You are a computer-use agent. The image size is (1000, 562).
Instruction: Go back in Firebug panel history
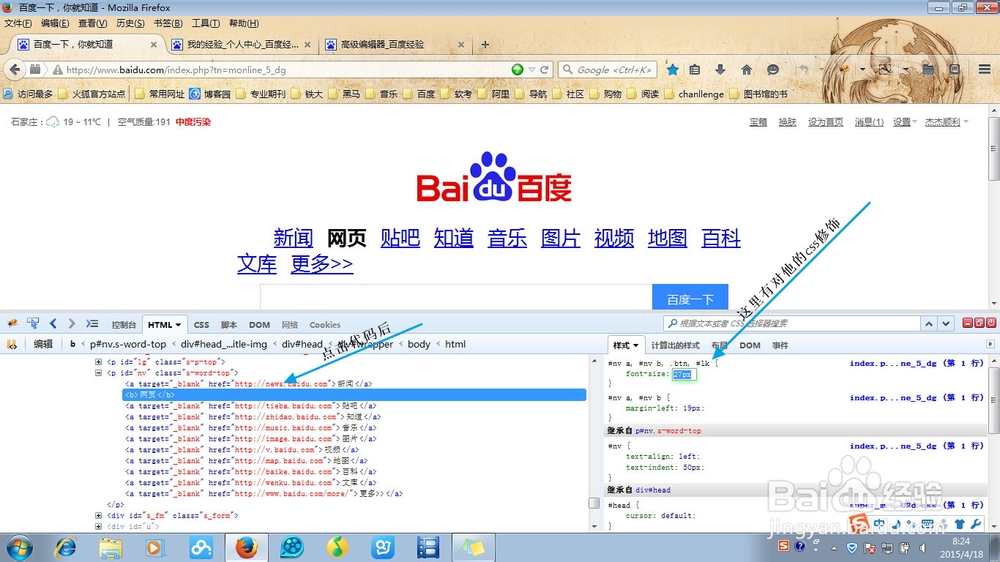53,323
